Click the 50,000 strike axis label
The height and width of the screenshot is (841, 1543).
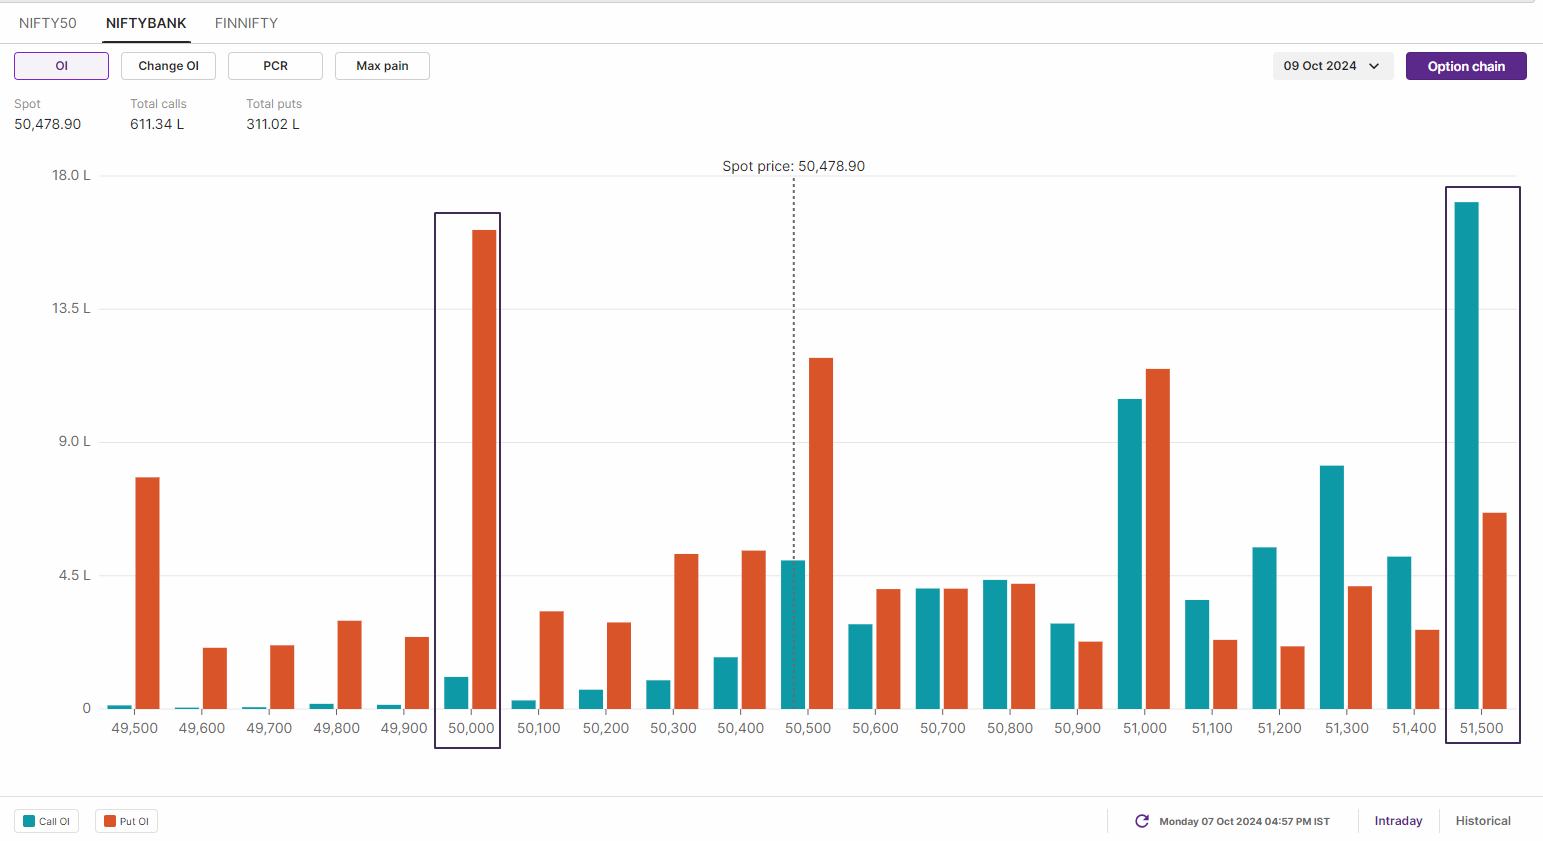tap(471, 728)
